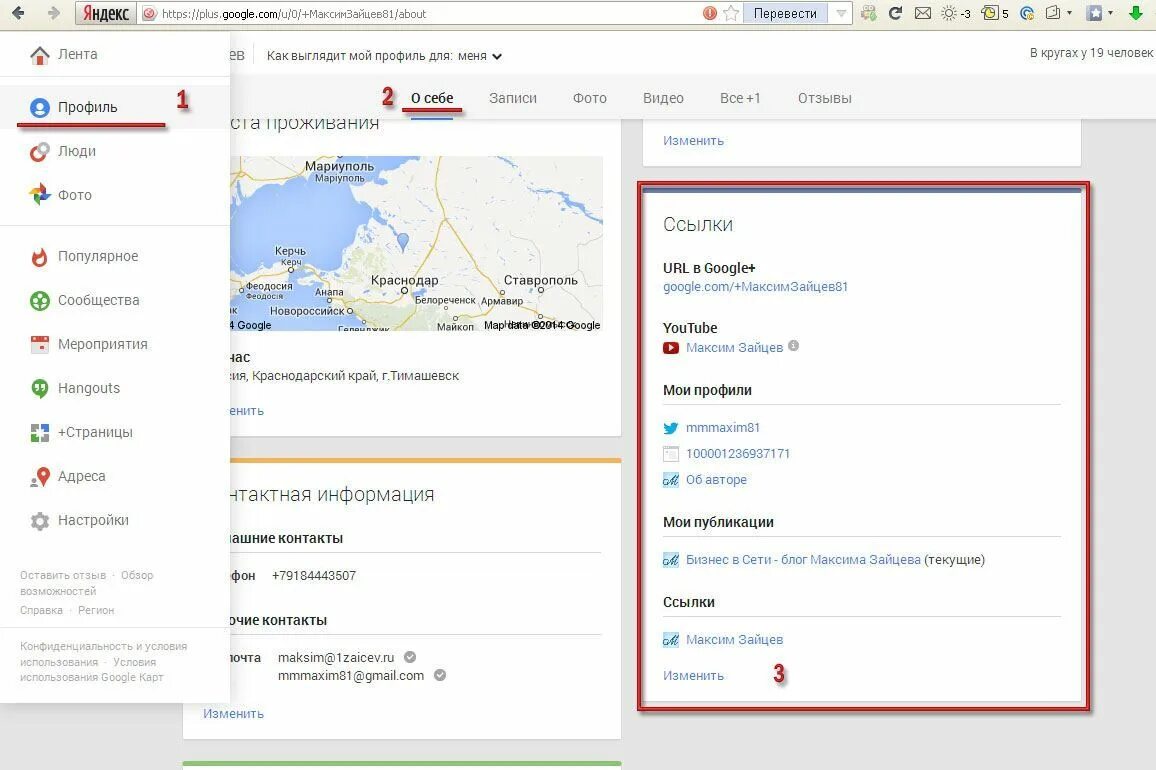Image resolution: width=1156 pixels, height=770 pixels.
Task: Expand the dropdown next to the page note icon
Action: [1070, 13]
